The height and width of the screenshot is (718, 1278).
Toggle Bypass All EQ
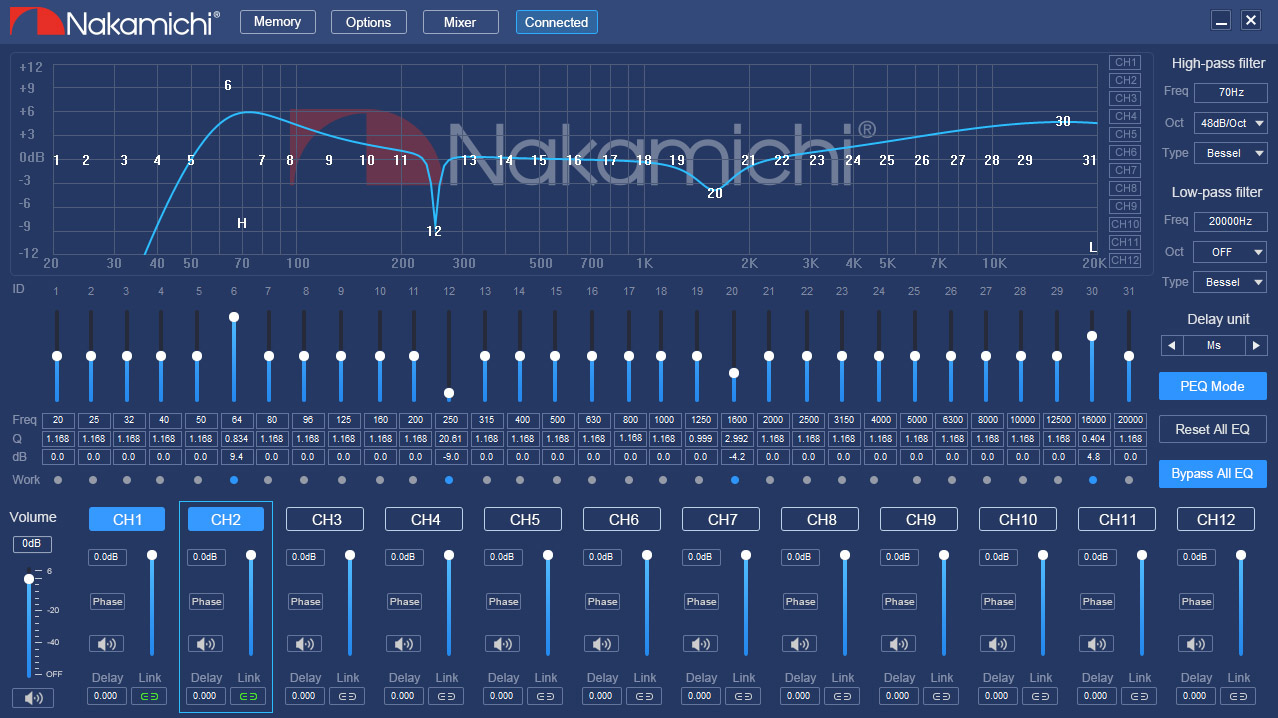1212,473
